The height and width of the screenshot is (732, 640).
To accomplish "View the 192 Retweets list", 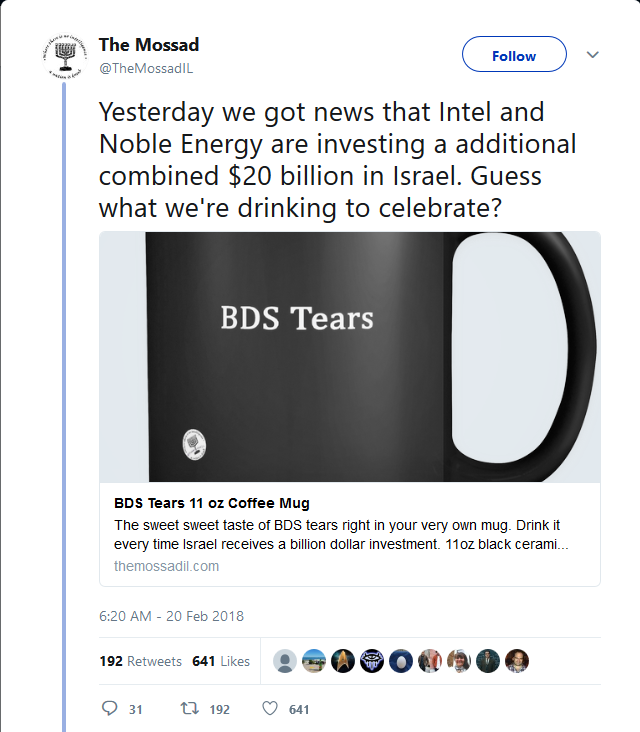I will point(140,661).
